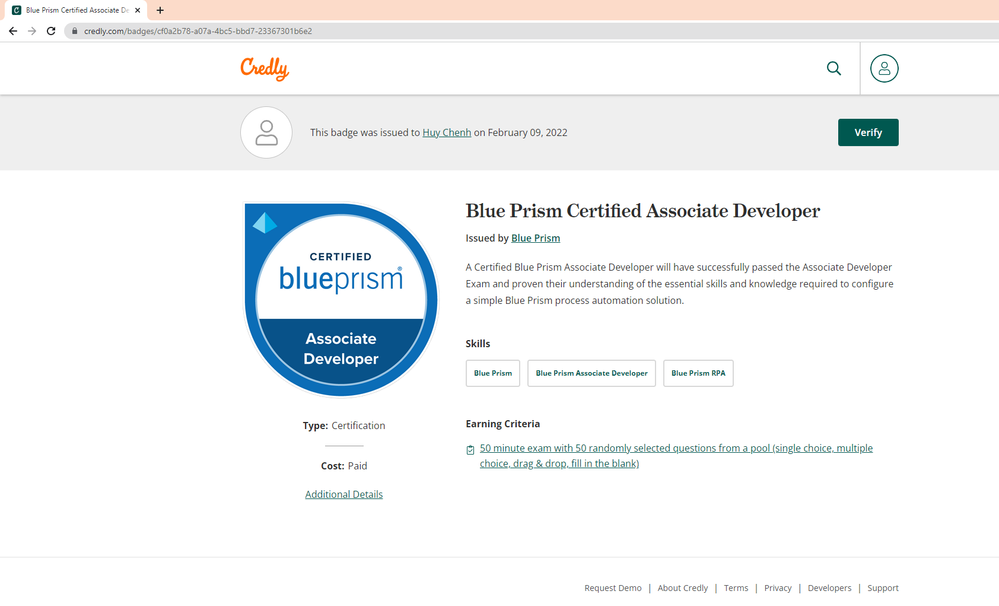Open the user account profile icon

pyautogui.click(x=884, y=68)
